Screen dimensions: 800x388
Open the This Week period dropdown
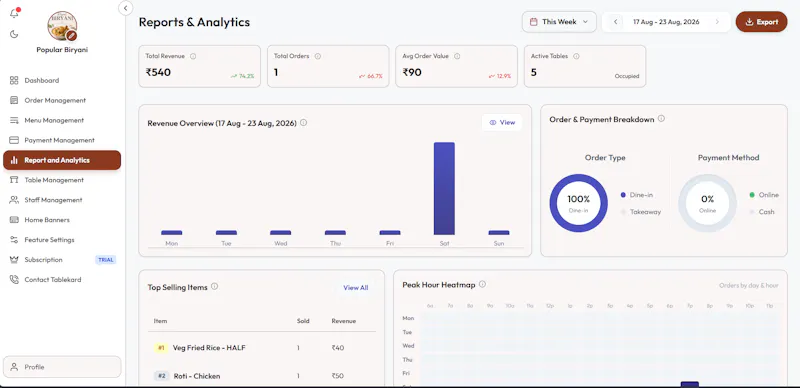[559, 22]
